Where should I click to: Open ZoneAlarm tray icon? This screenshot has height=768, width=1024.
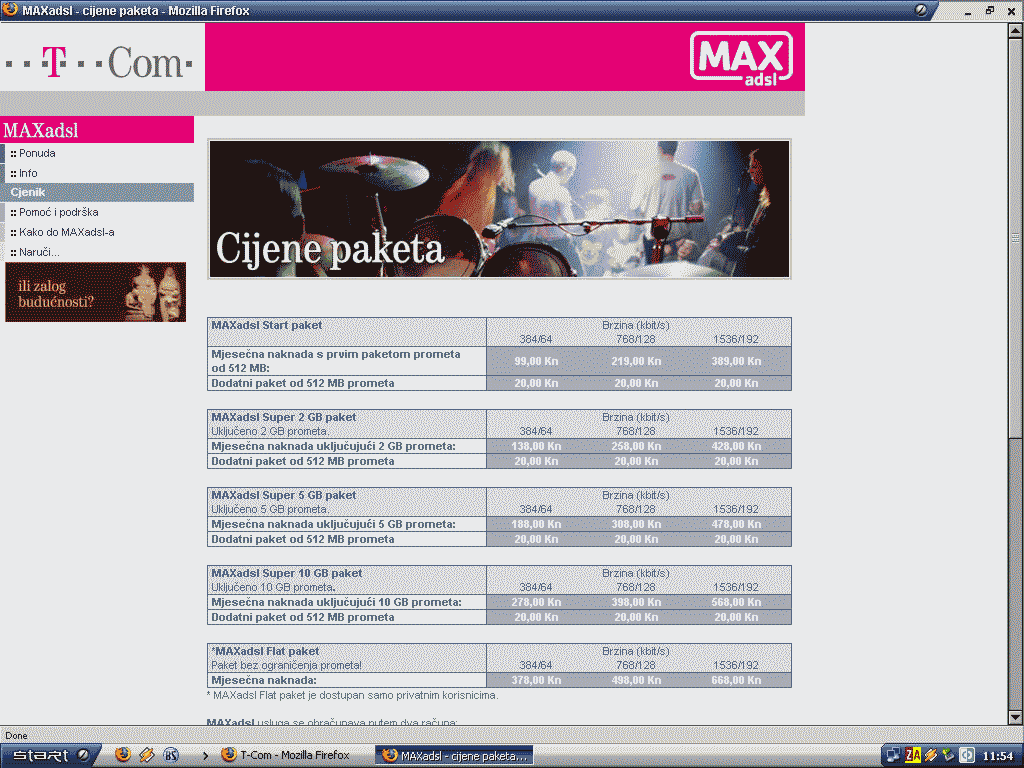pyautogui.click(x=912, y=755)
